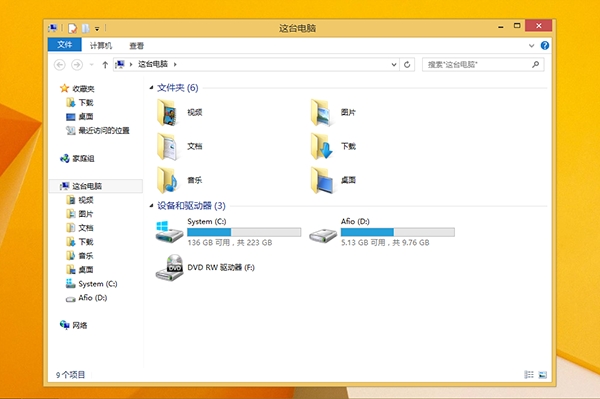600x399 pixels.
Task: Click the Properties quick access icon
Action: [72, 28]
